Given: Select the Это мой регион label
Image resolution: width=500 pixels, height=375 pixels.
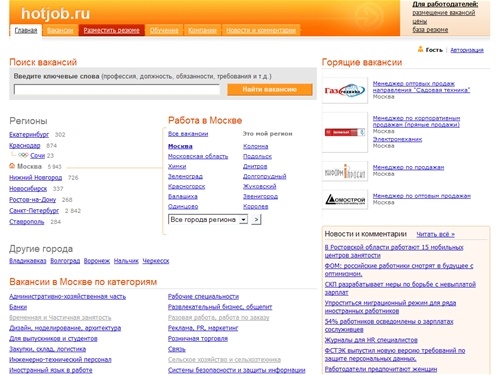Looking at the screenshot, I should pos(267,134).
